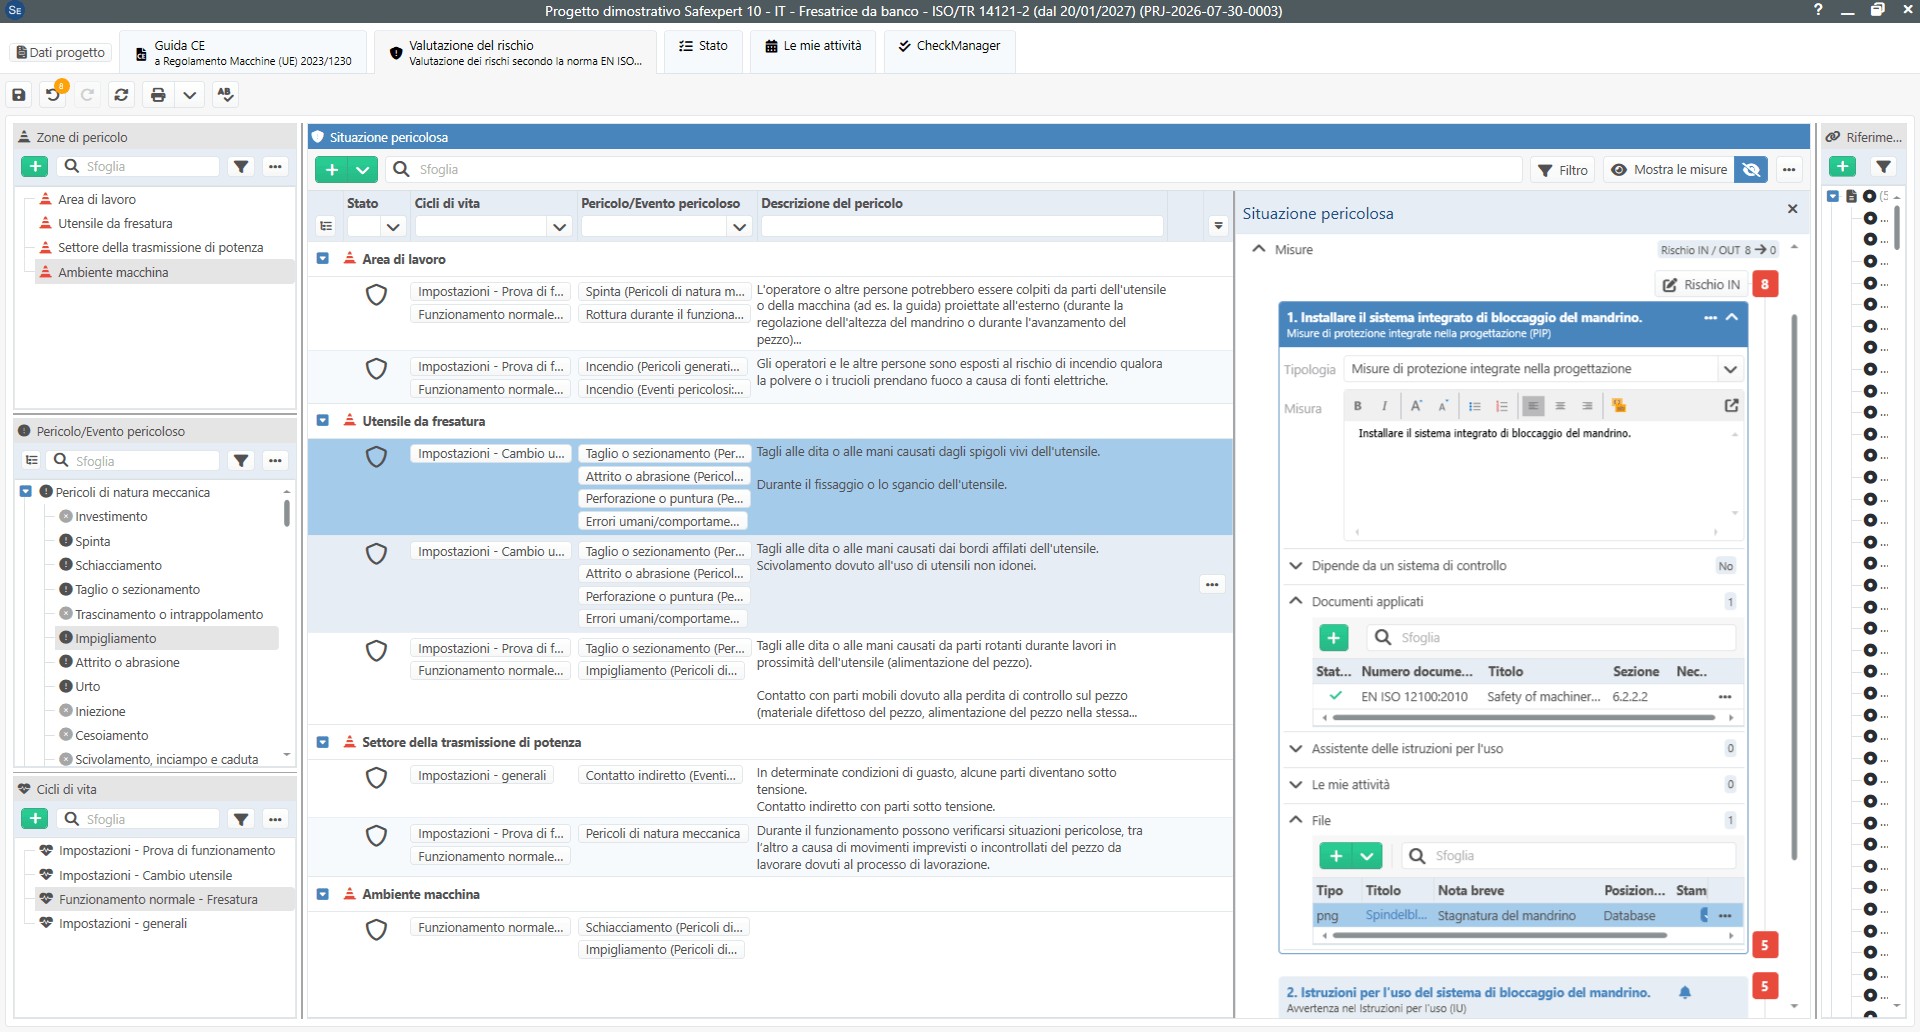Screen dimensions: 1920x1032
Task: Open dropdown beside the green add situation button
Action: [x=363, y=169]
